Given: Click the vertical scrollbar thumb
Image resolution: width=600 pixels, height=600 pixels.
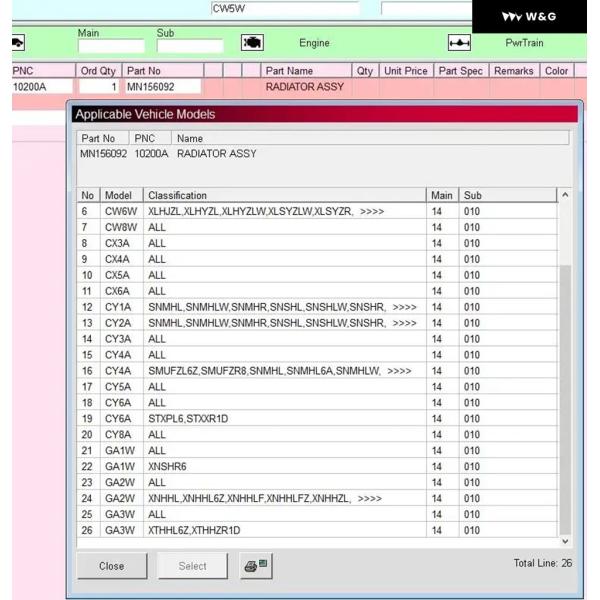Looking at the screenshot, I should [565, 400].
